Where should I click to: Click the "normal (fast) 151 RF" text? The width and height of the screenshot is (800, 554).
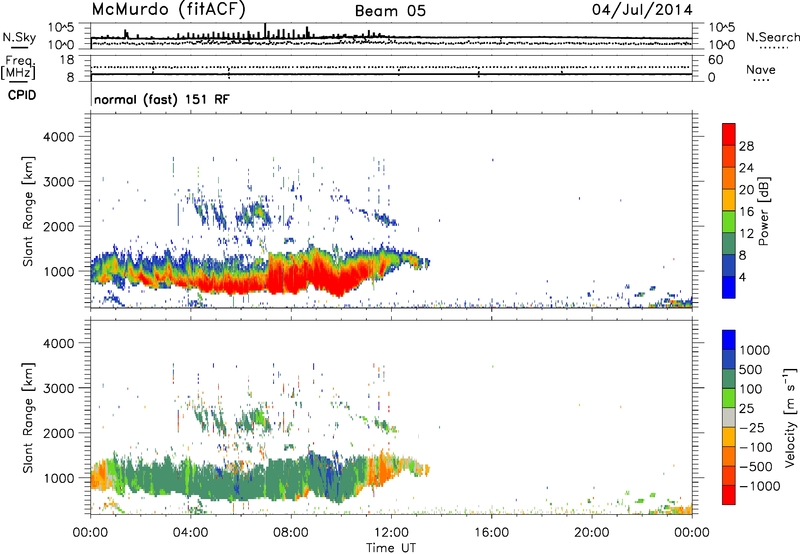[x=162, y=99]
